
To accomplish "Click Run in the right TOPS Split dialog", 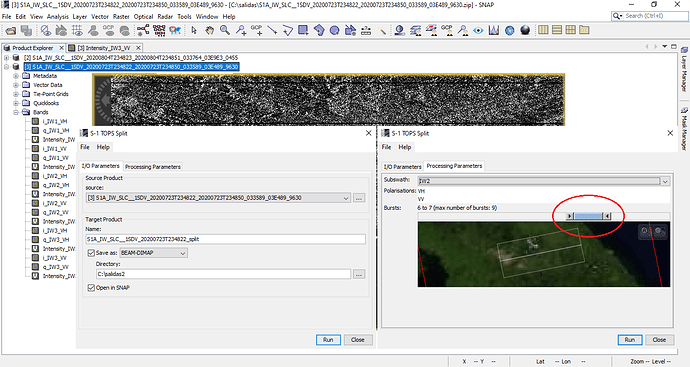I will point(630,340).
